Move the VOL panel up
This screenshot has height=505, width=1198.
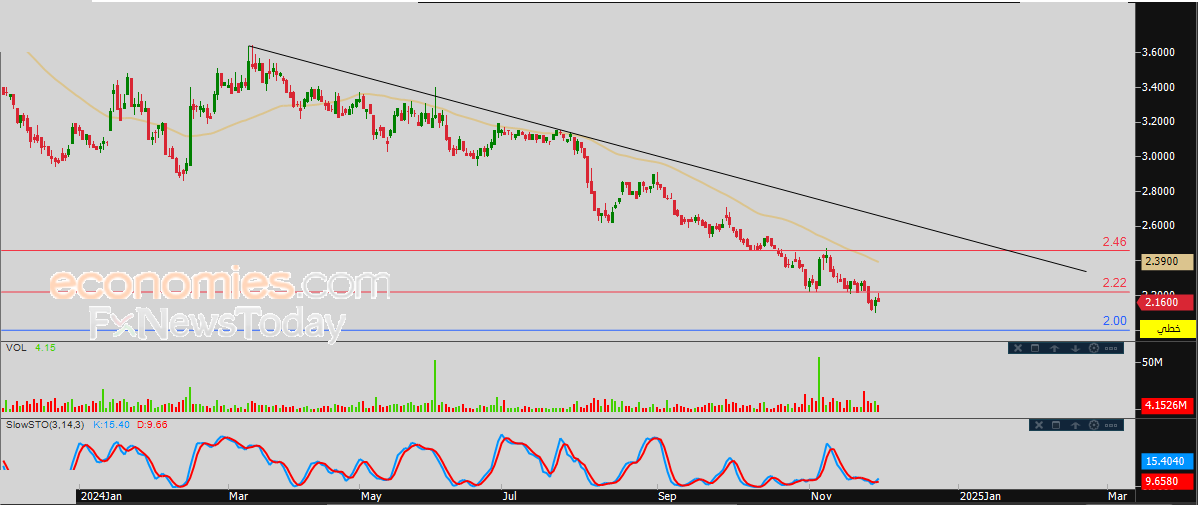tap(1054, 348)
